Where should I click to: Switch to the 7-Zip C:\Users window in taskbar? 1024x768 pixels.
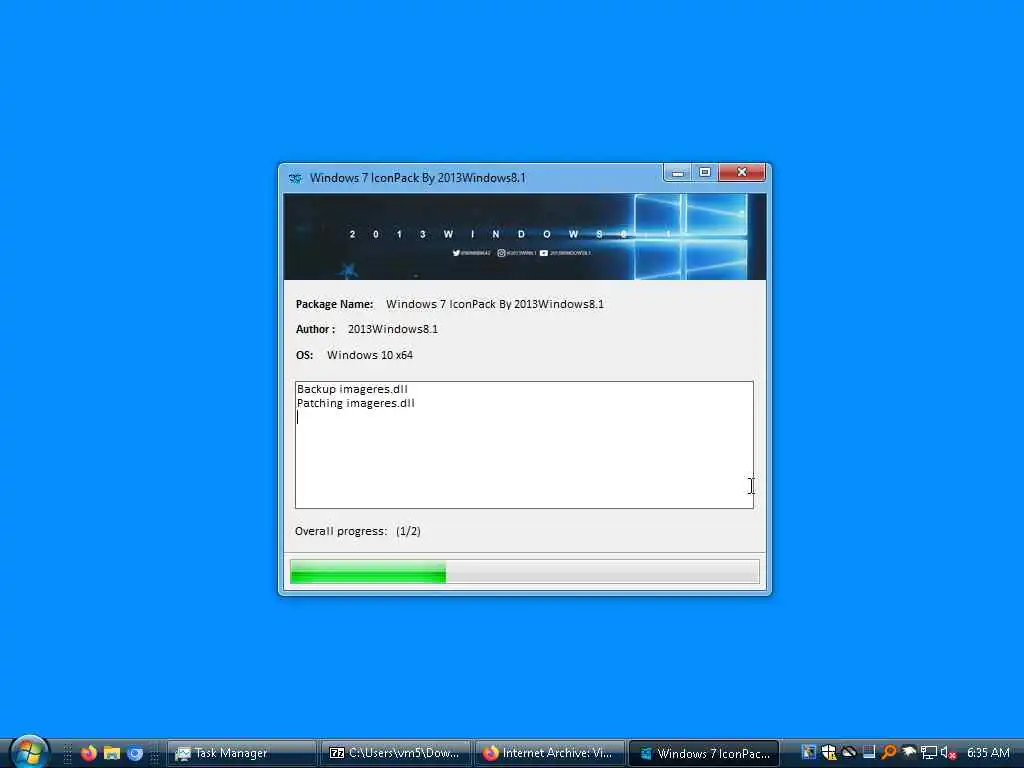coord(395,753)
